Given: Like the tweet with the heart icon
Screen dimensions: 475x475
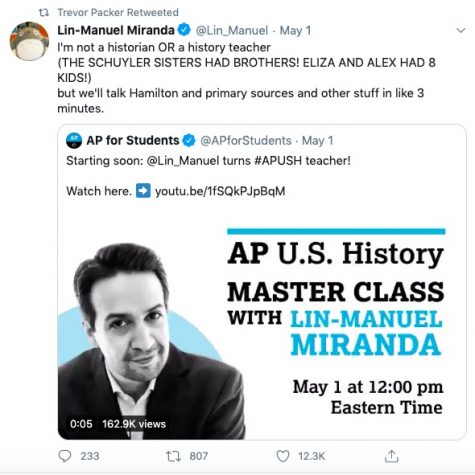Looking at the screenshot, I should pyautogui.click(x=283, y=456).
